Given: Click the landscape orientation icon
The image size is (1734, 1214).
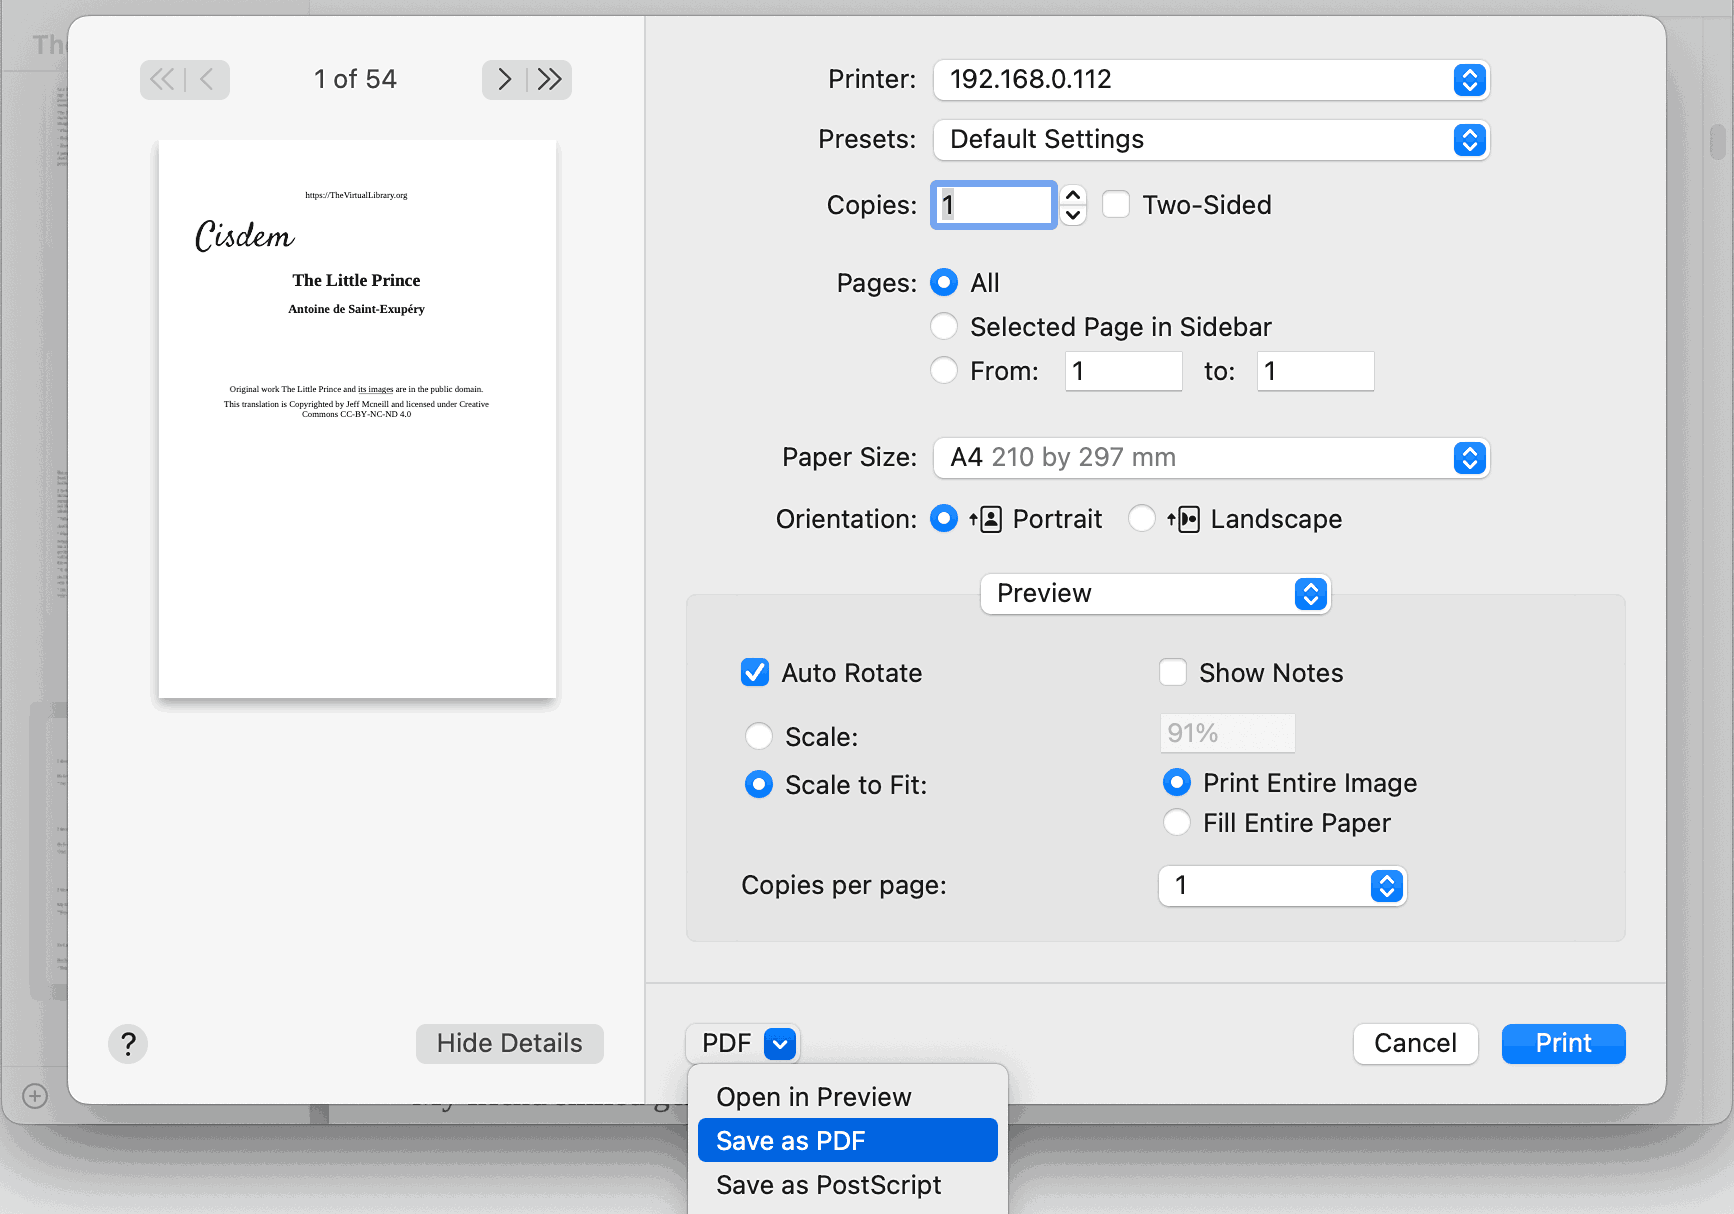Looking at the screenshot, I should coord(1184,519).
